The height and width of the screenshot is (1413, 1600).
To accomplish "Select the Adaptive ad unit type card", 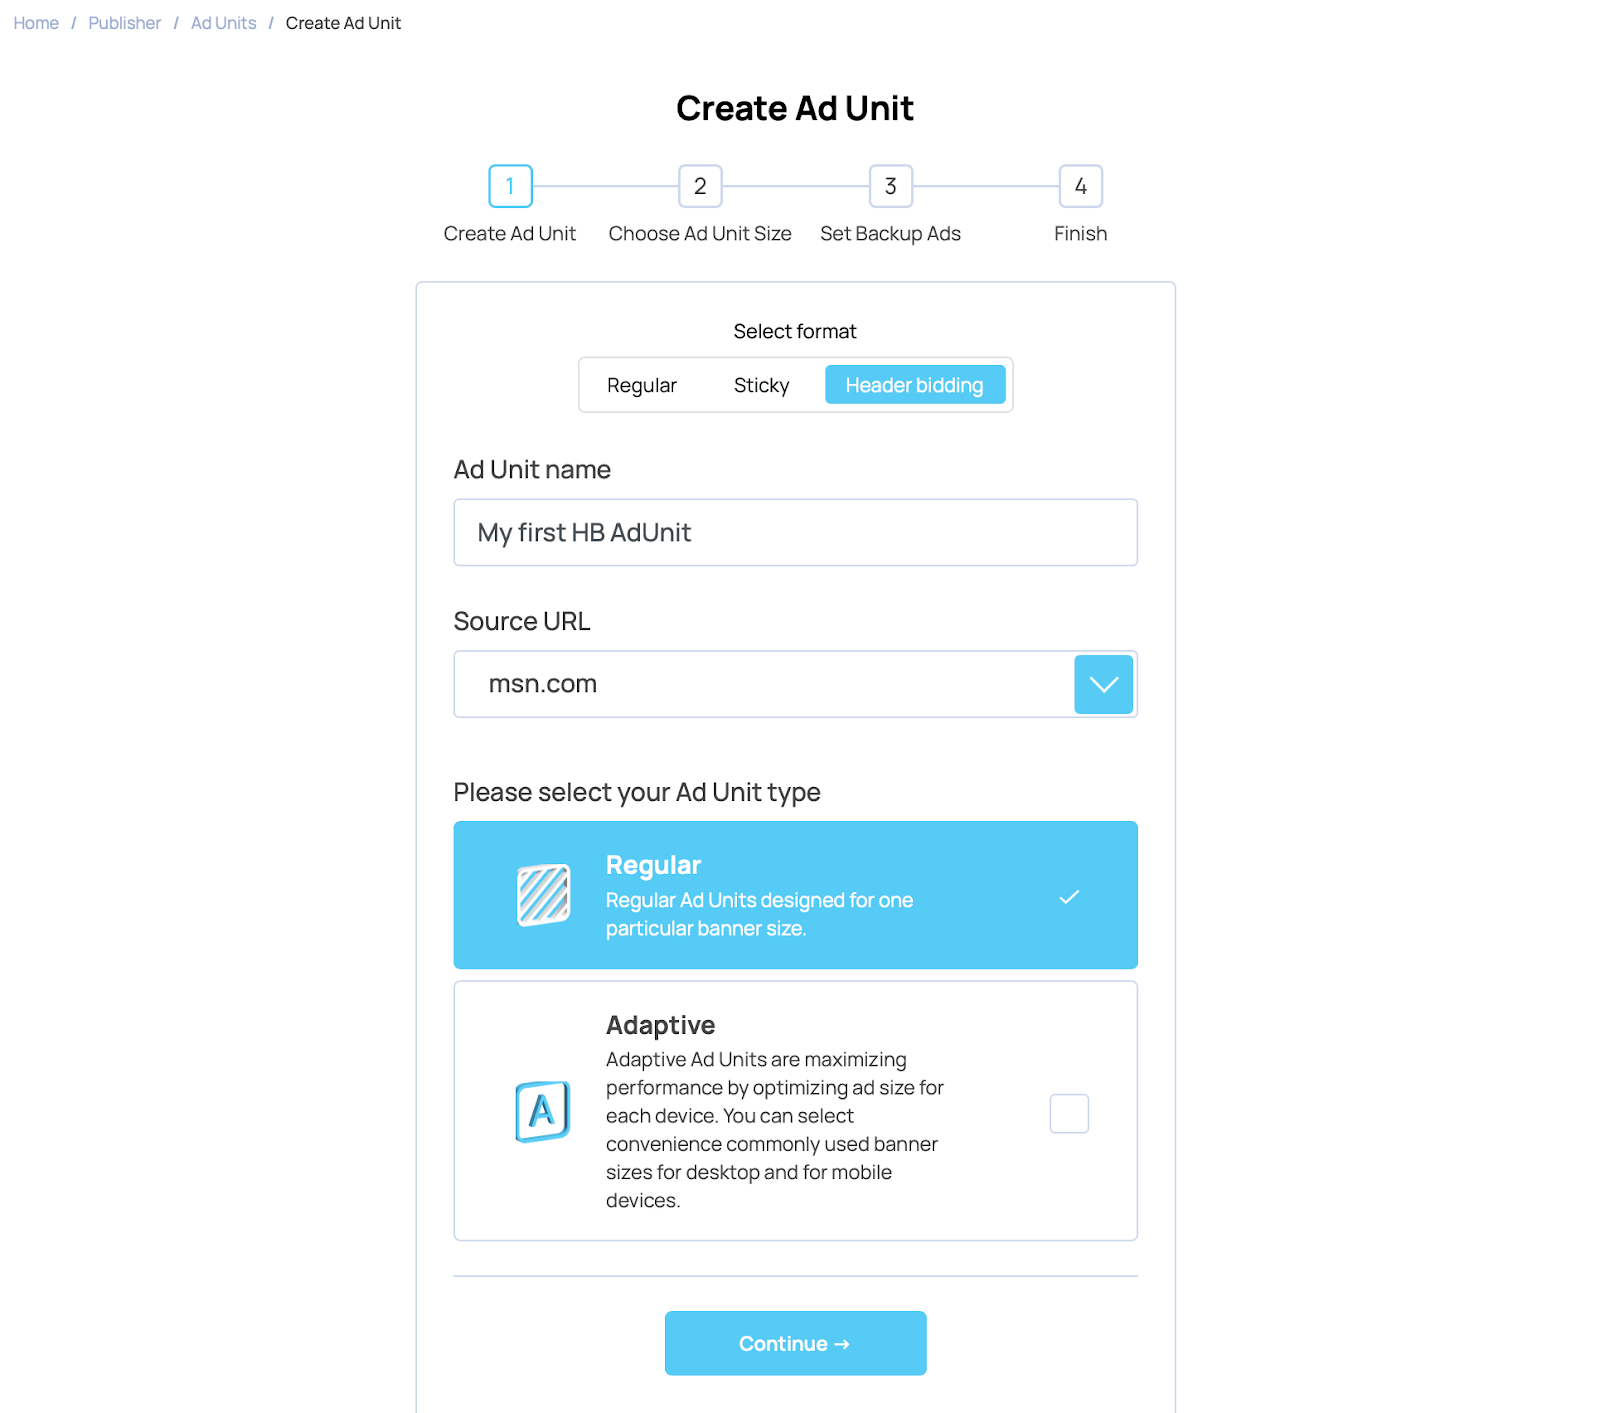I will 795,1111.
